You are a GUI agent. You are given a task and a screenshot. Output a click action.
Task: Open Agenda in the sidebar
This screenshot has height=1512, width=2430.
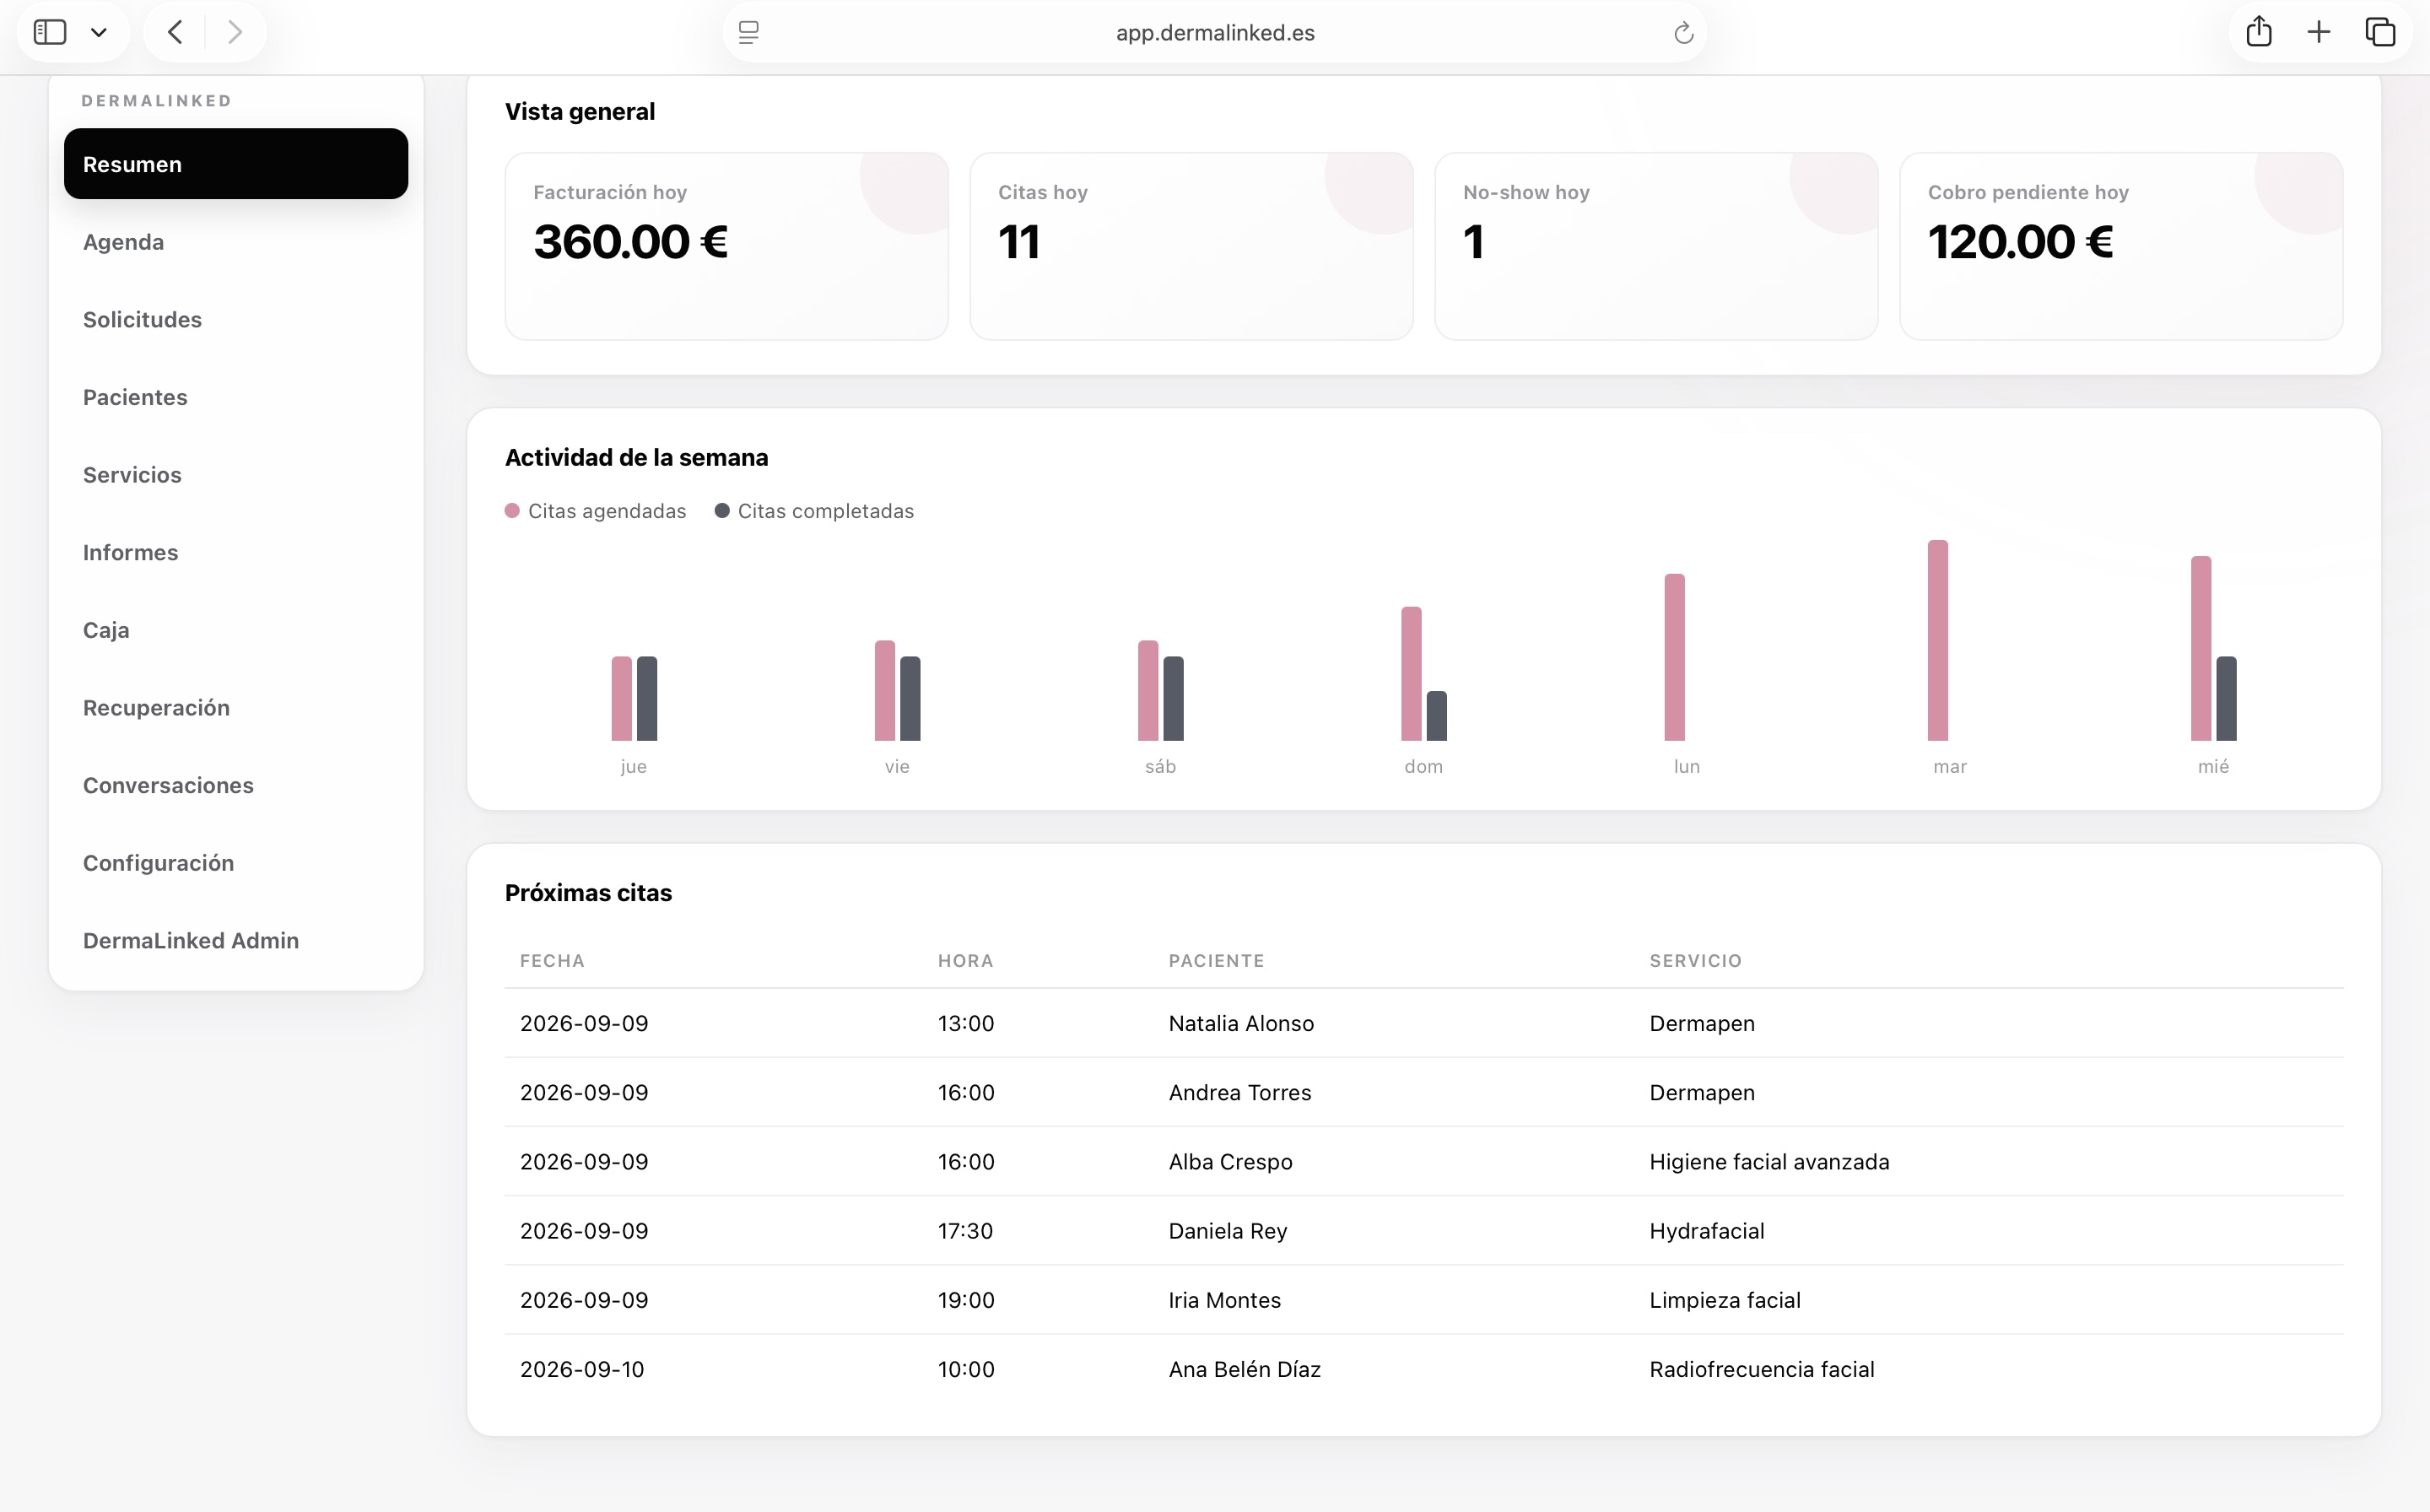123,242
